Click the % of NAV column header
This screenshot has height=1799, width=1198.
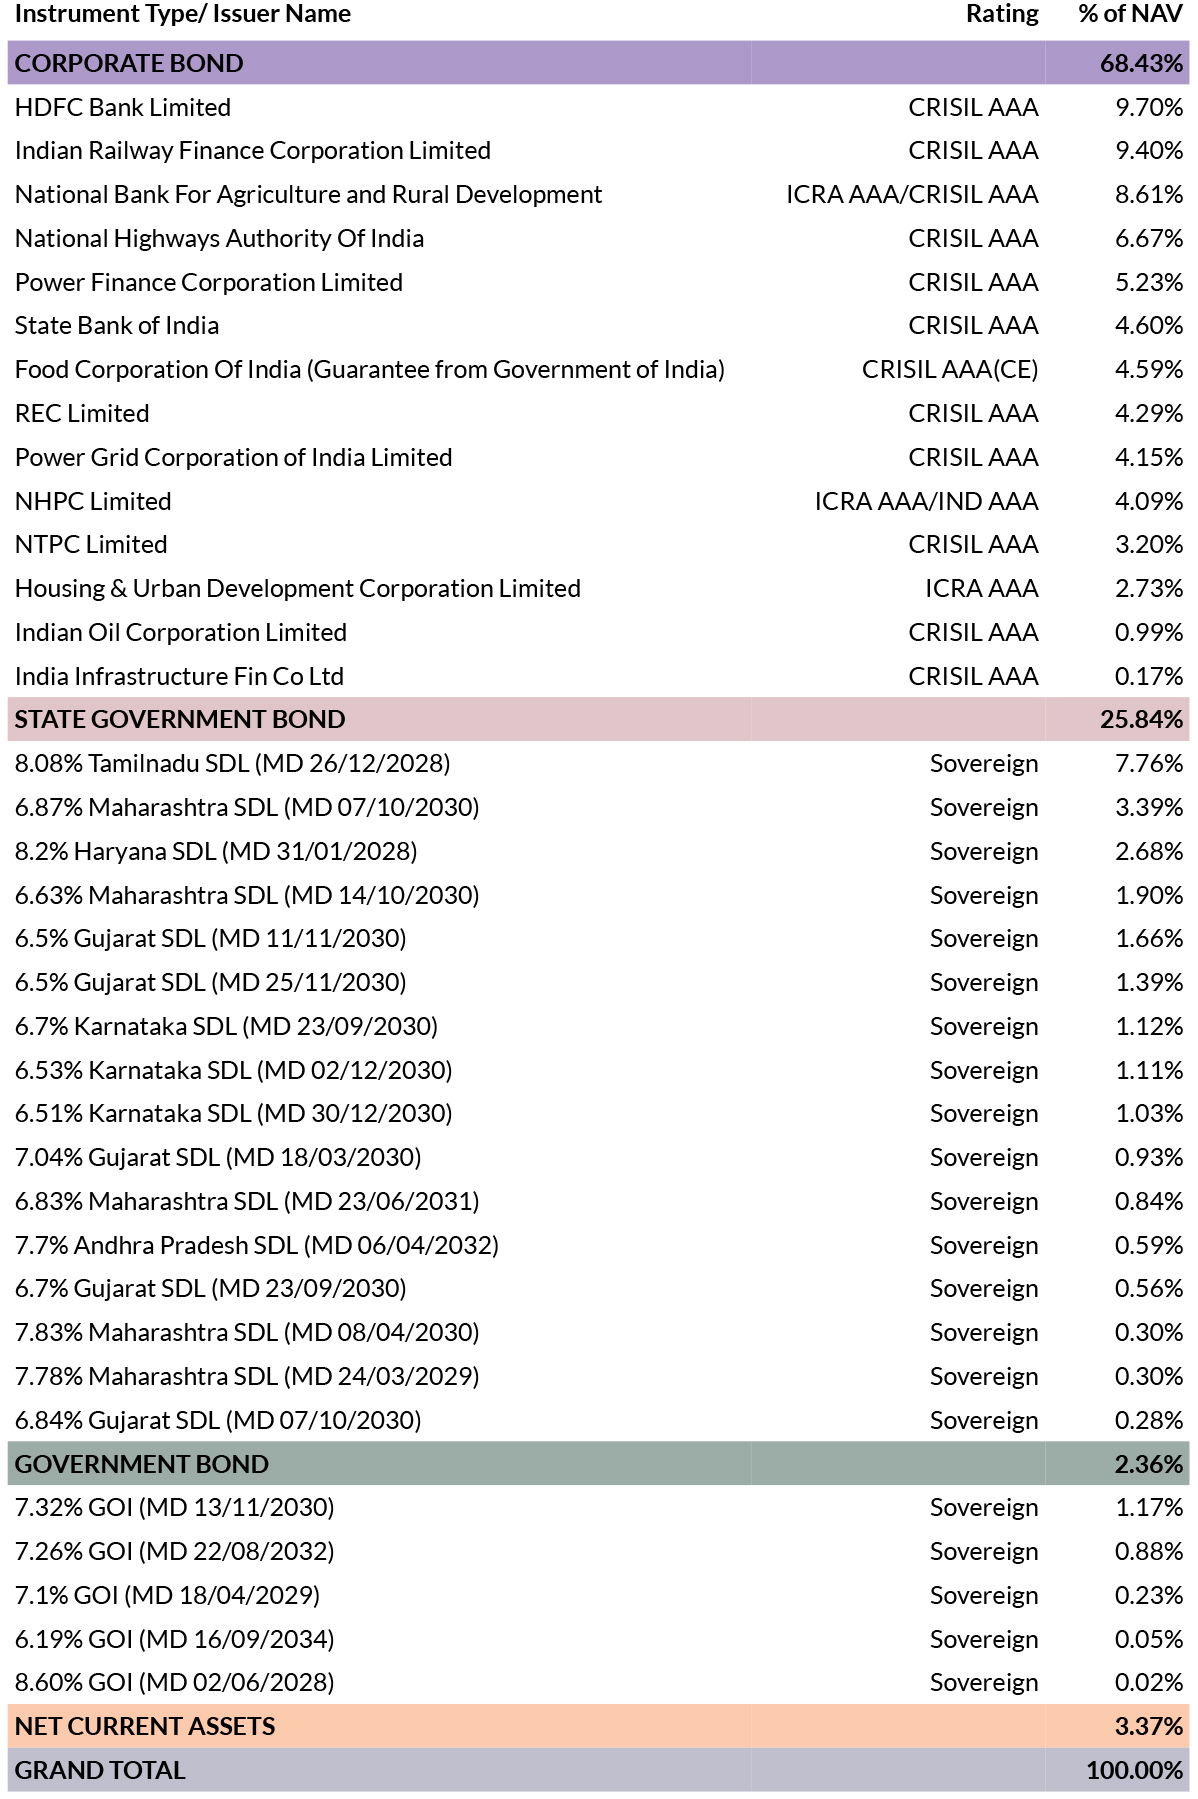click(1130, 14)
